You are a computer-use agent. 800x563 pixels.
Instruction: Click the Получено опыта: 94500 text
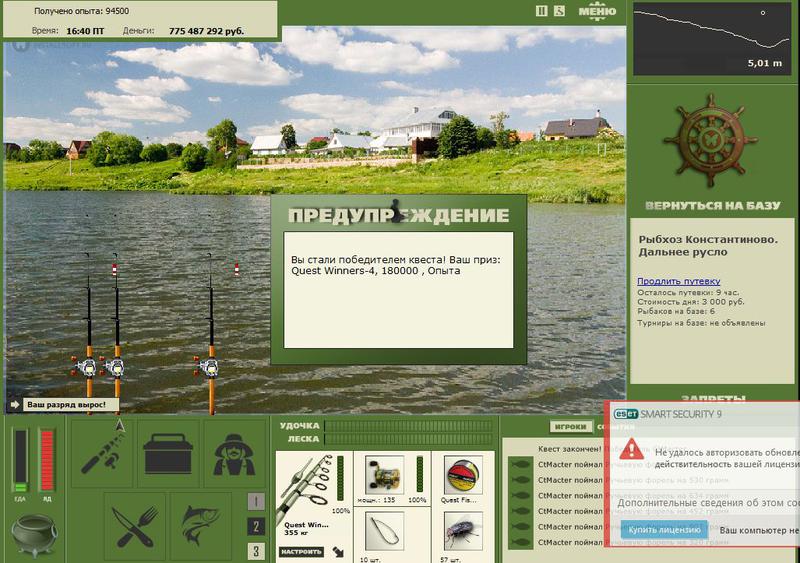(81, 11)
